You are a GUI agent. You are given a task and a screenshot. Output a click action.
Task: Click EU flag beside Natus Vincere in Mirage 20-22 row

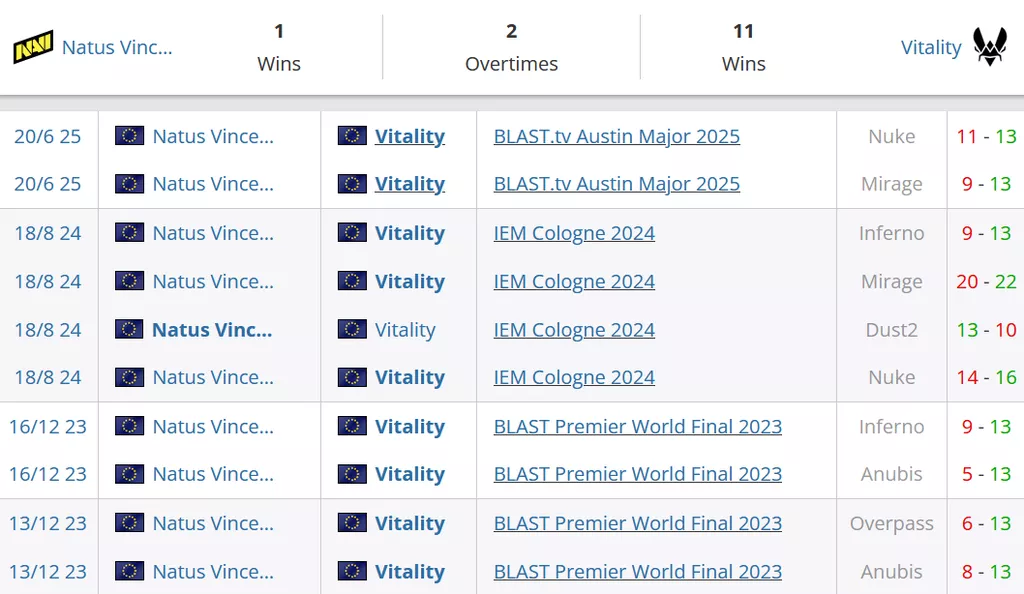tap(129, 281)
